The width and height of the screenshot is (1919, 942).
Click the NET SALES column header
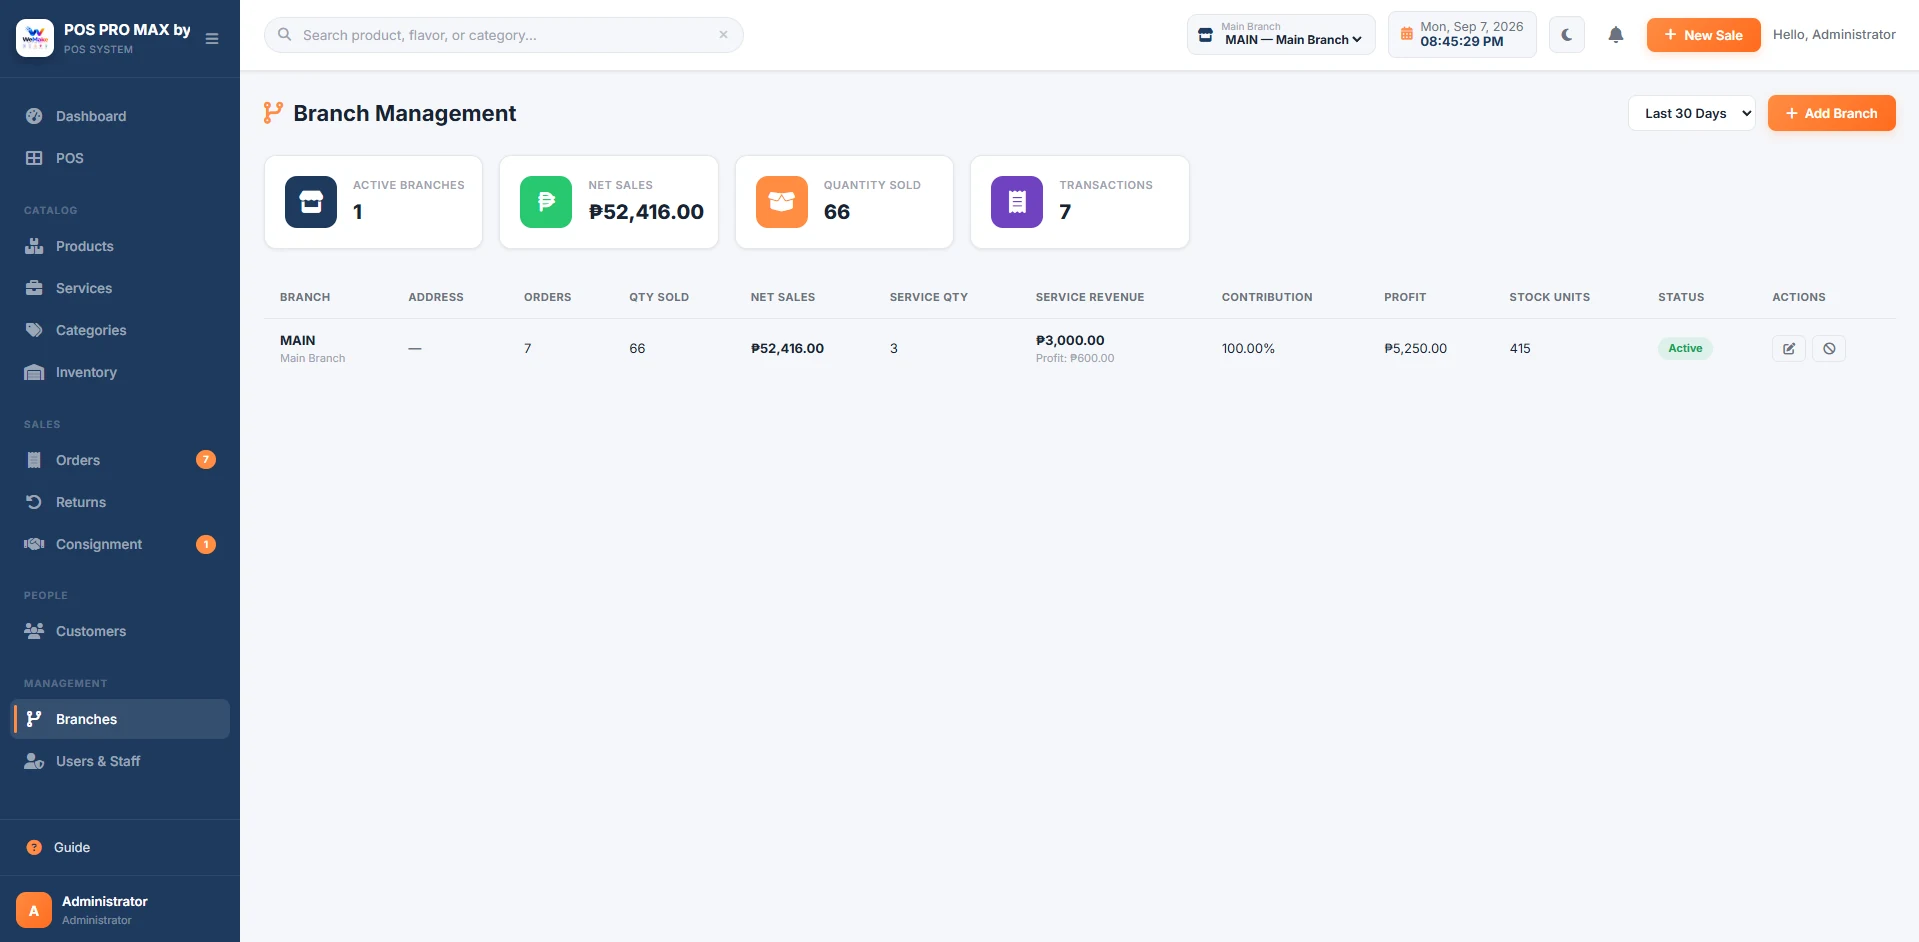point(783,297)
